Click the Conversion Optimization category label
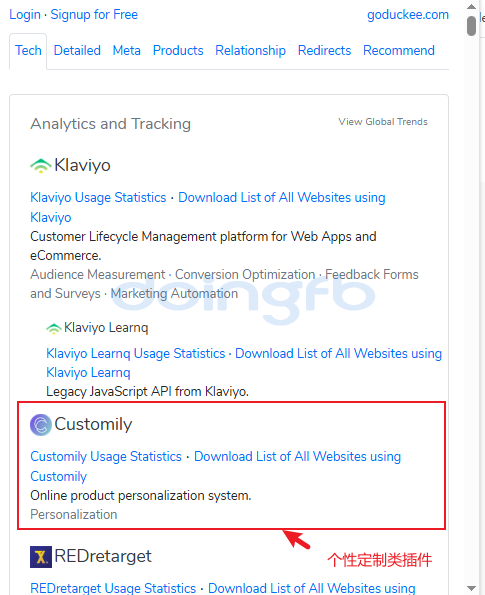Viewport: 485px width, 595px height. 245,274
